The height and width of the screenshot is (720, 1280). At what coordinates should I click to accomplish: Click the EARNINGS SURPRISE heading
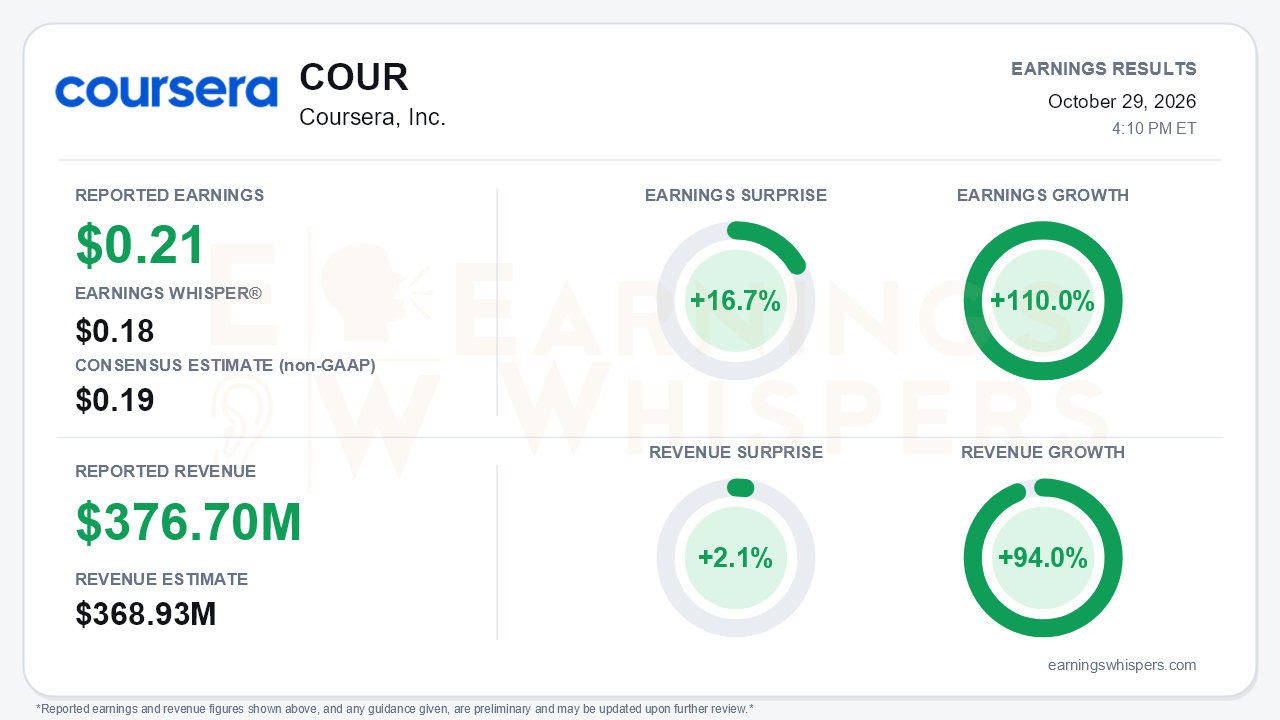point(736,195)
